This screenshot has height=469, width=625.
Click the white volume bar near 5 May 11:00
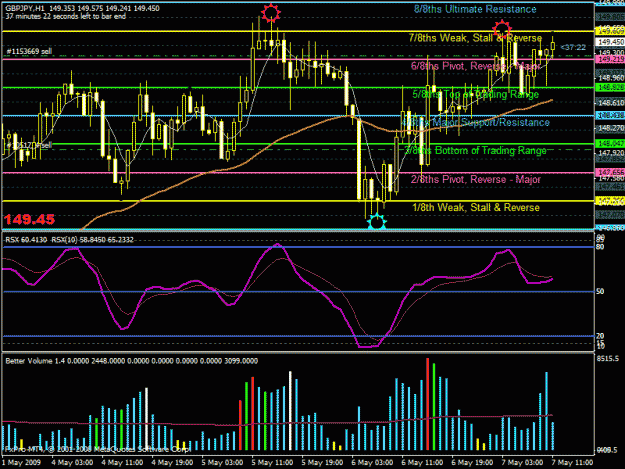pyautogui.click(x=290, y=411)
